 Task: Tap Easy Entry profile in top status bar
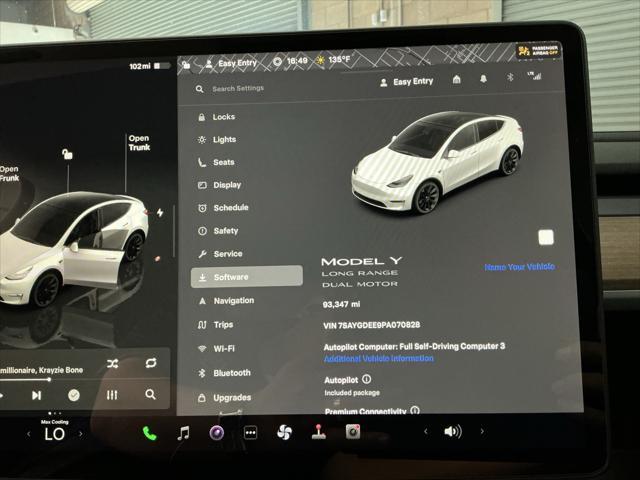coord(231,63)
